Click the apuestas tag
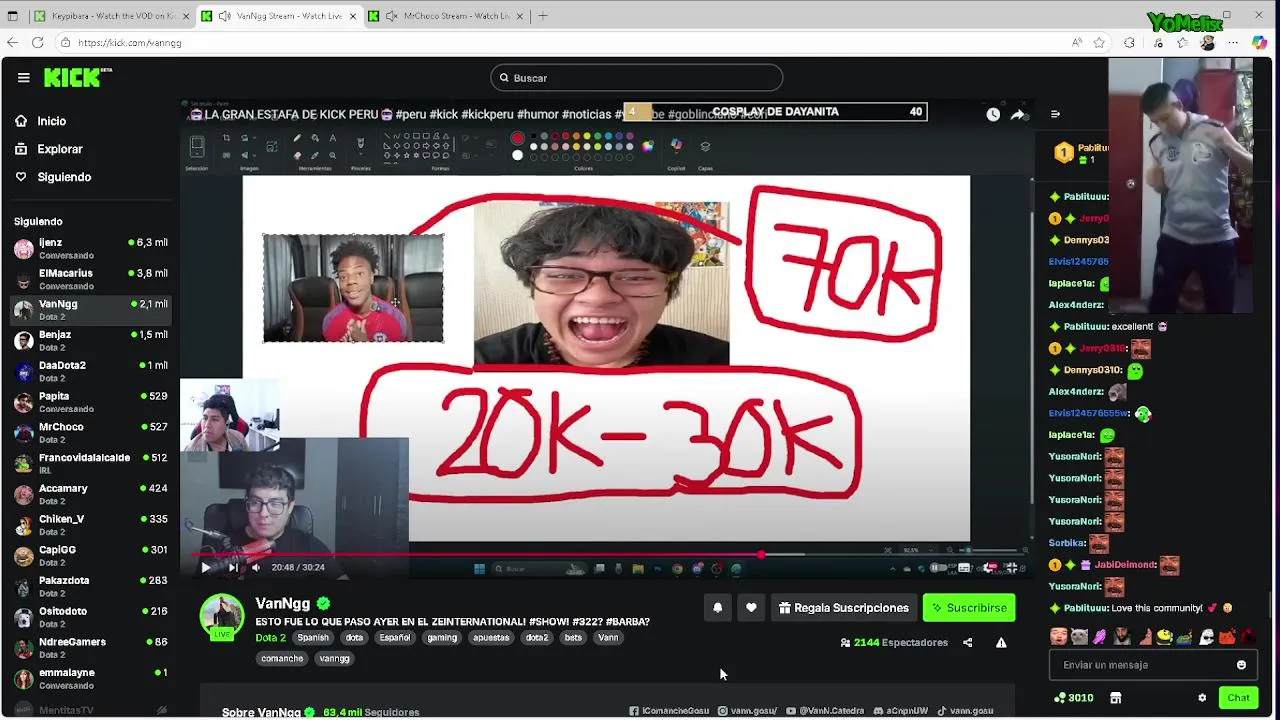This screenshot has height=720, width=1280. pos(491,638)
